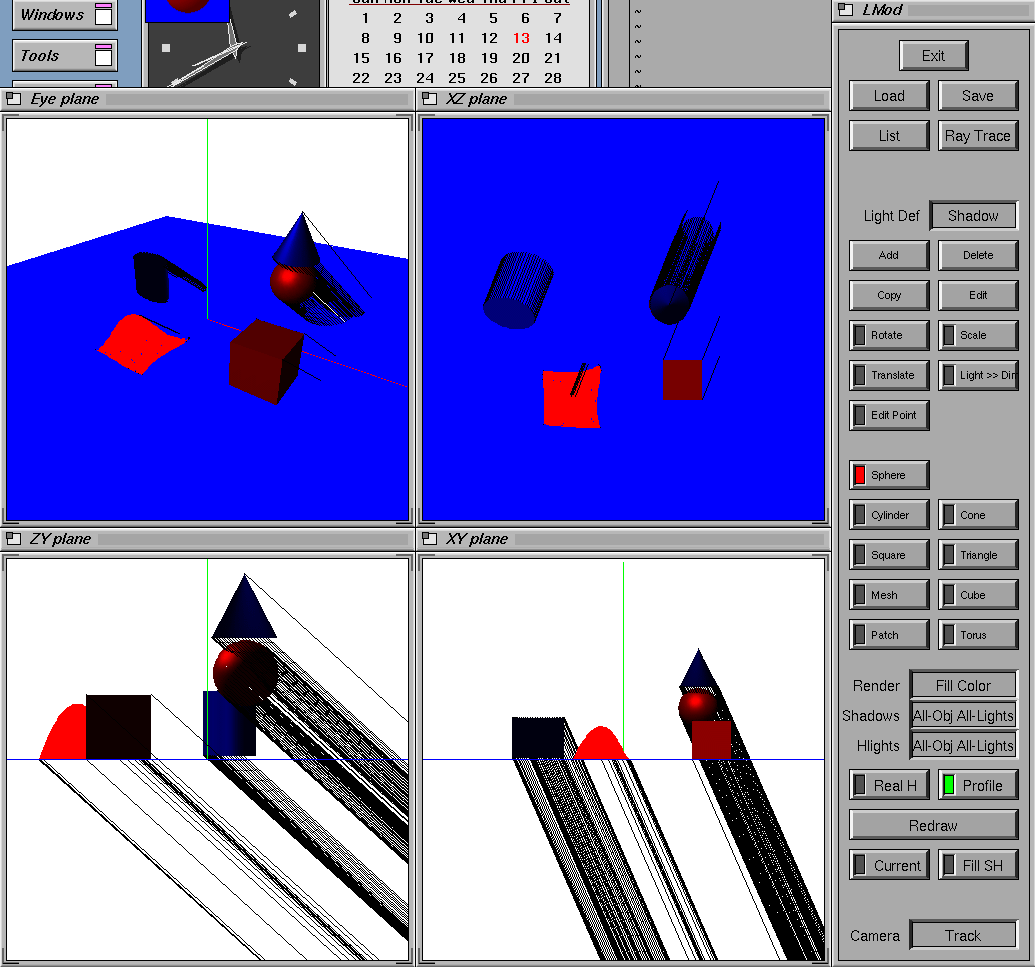The height and width of the screenshot is (967, 1035).
Task: Click the Eye plane title bar
Action: (207, 99)
